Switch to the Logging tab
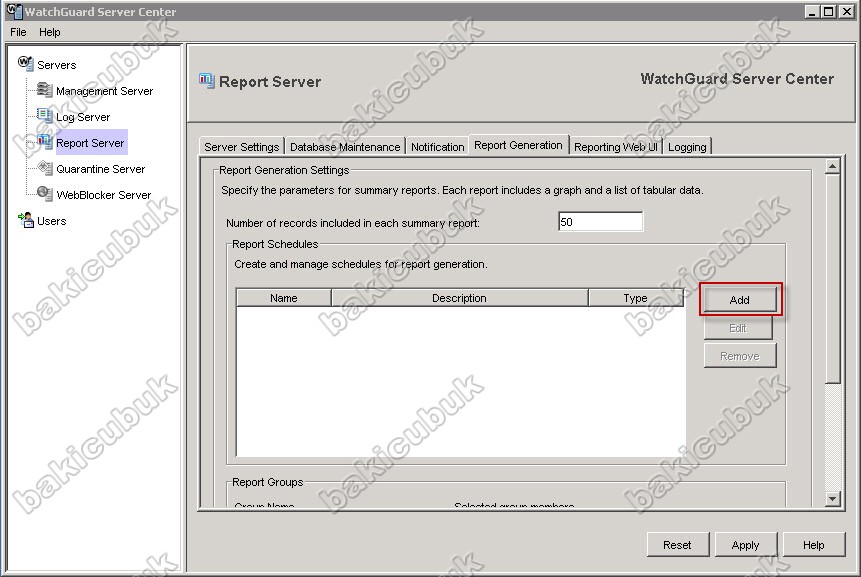The image size is (861, 577). tap(687, 147)
